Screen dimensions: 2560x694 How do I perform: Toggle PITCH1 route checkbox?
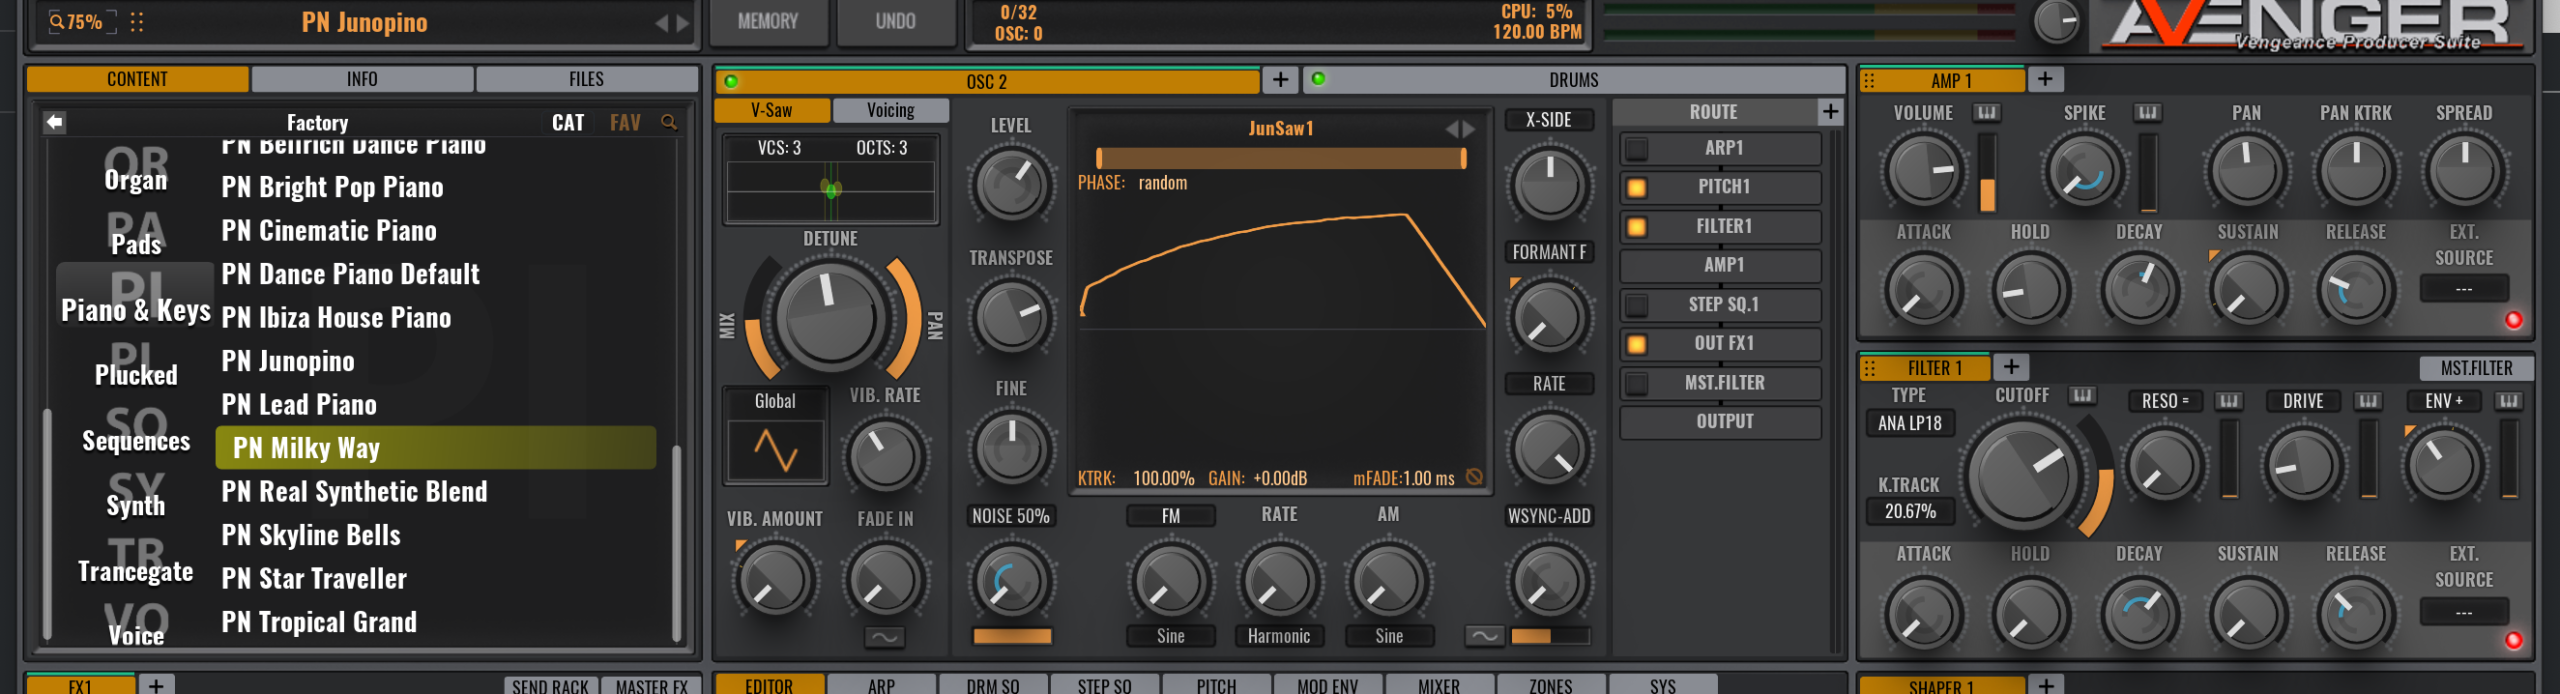(x=1636, y=188)
